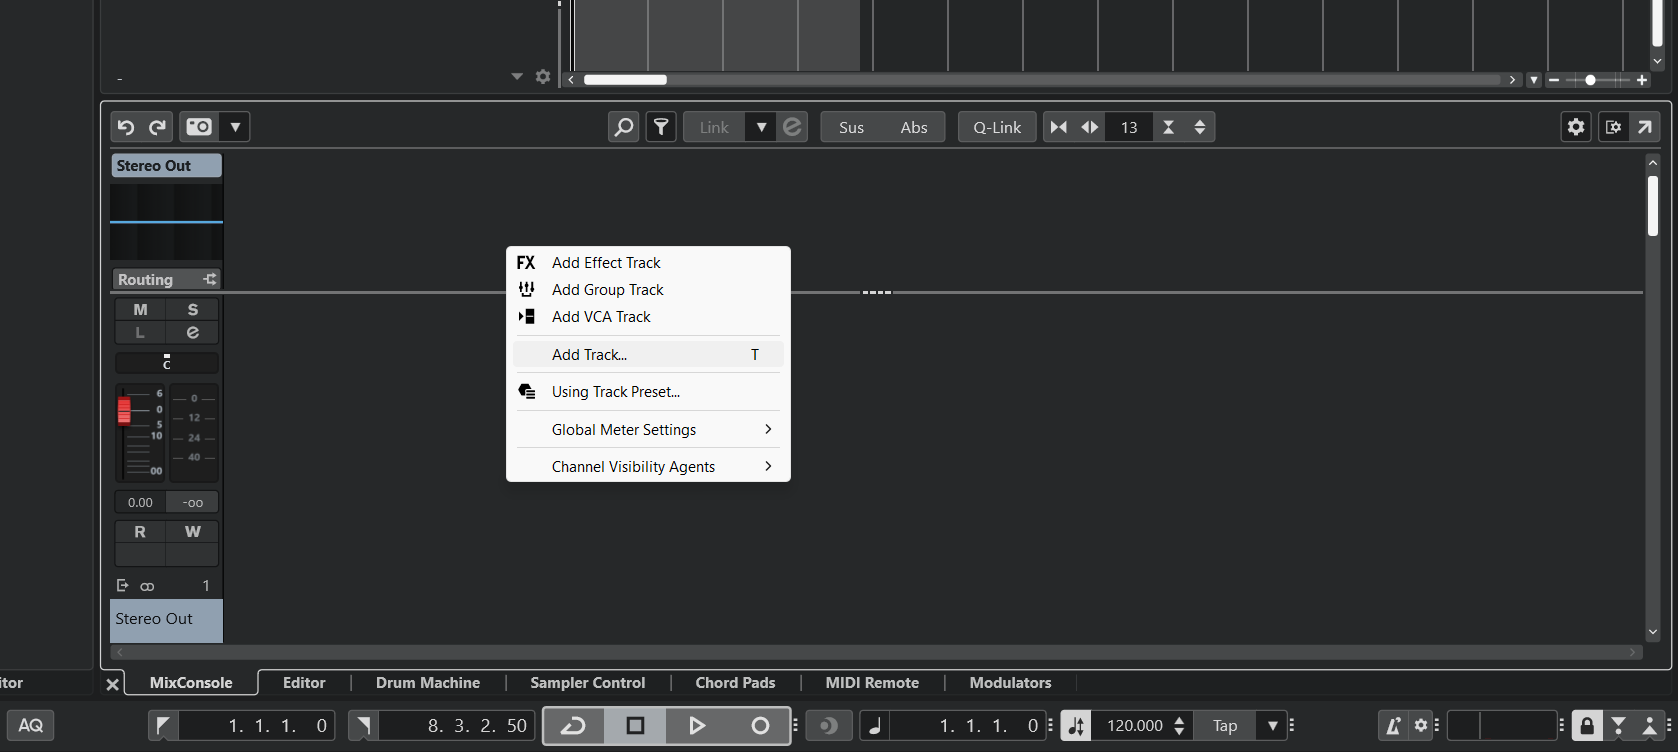Click the Stereo Out channel name label at bottom

tap(166, 620)
